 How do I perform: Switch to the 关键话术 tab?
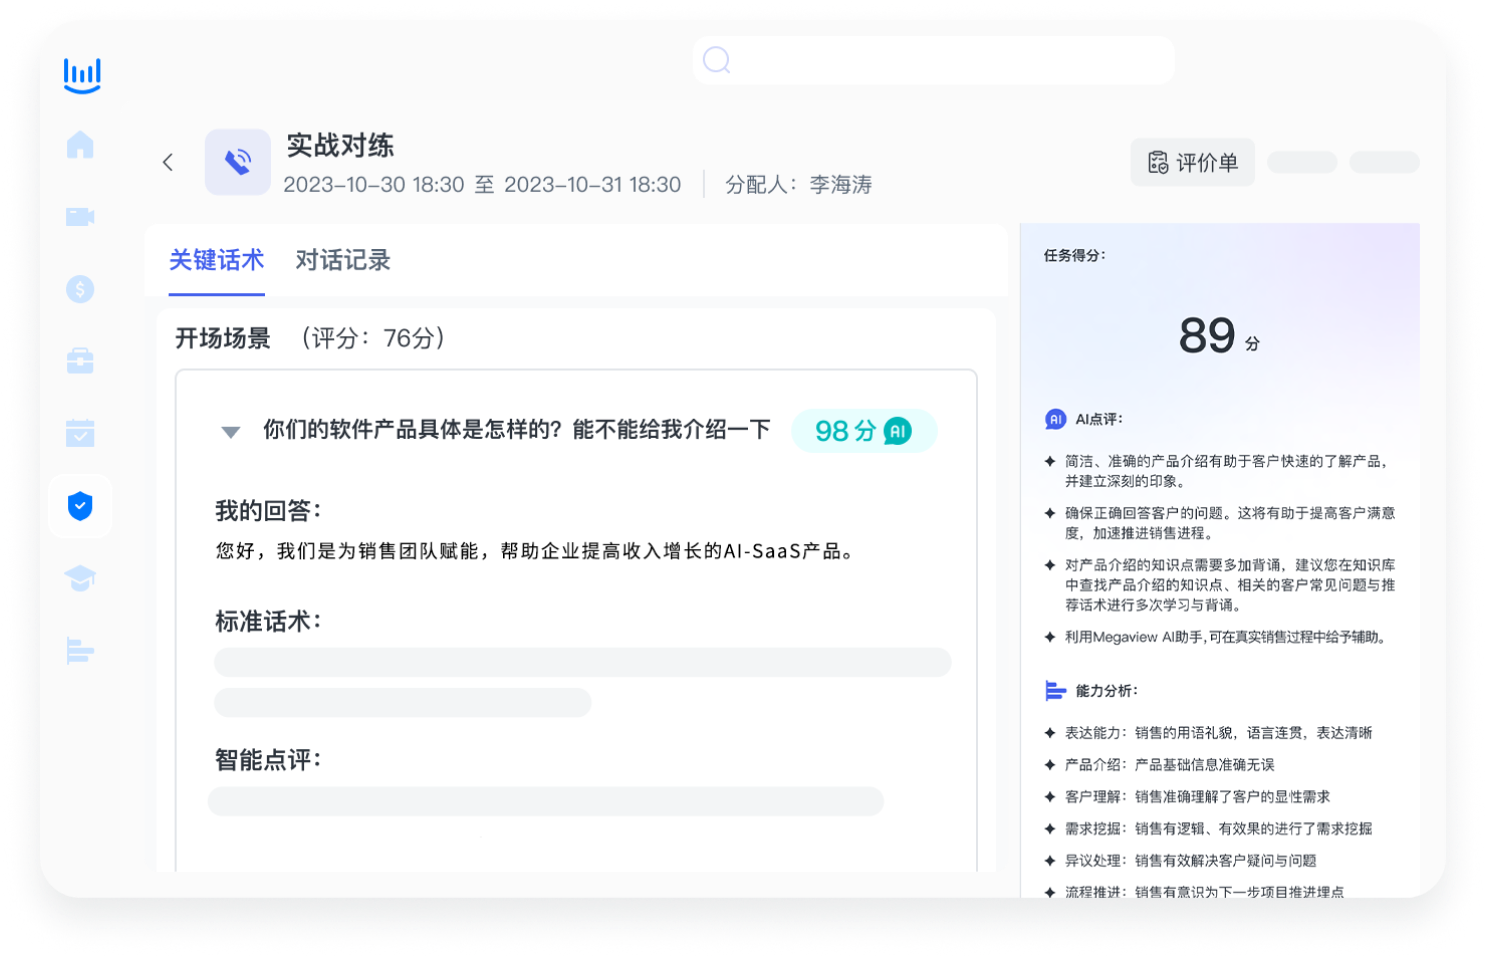[x=216, y=260]
